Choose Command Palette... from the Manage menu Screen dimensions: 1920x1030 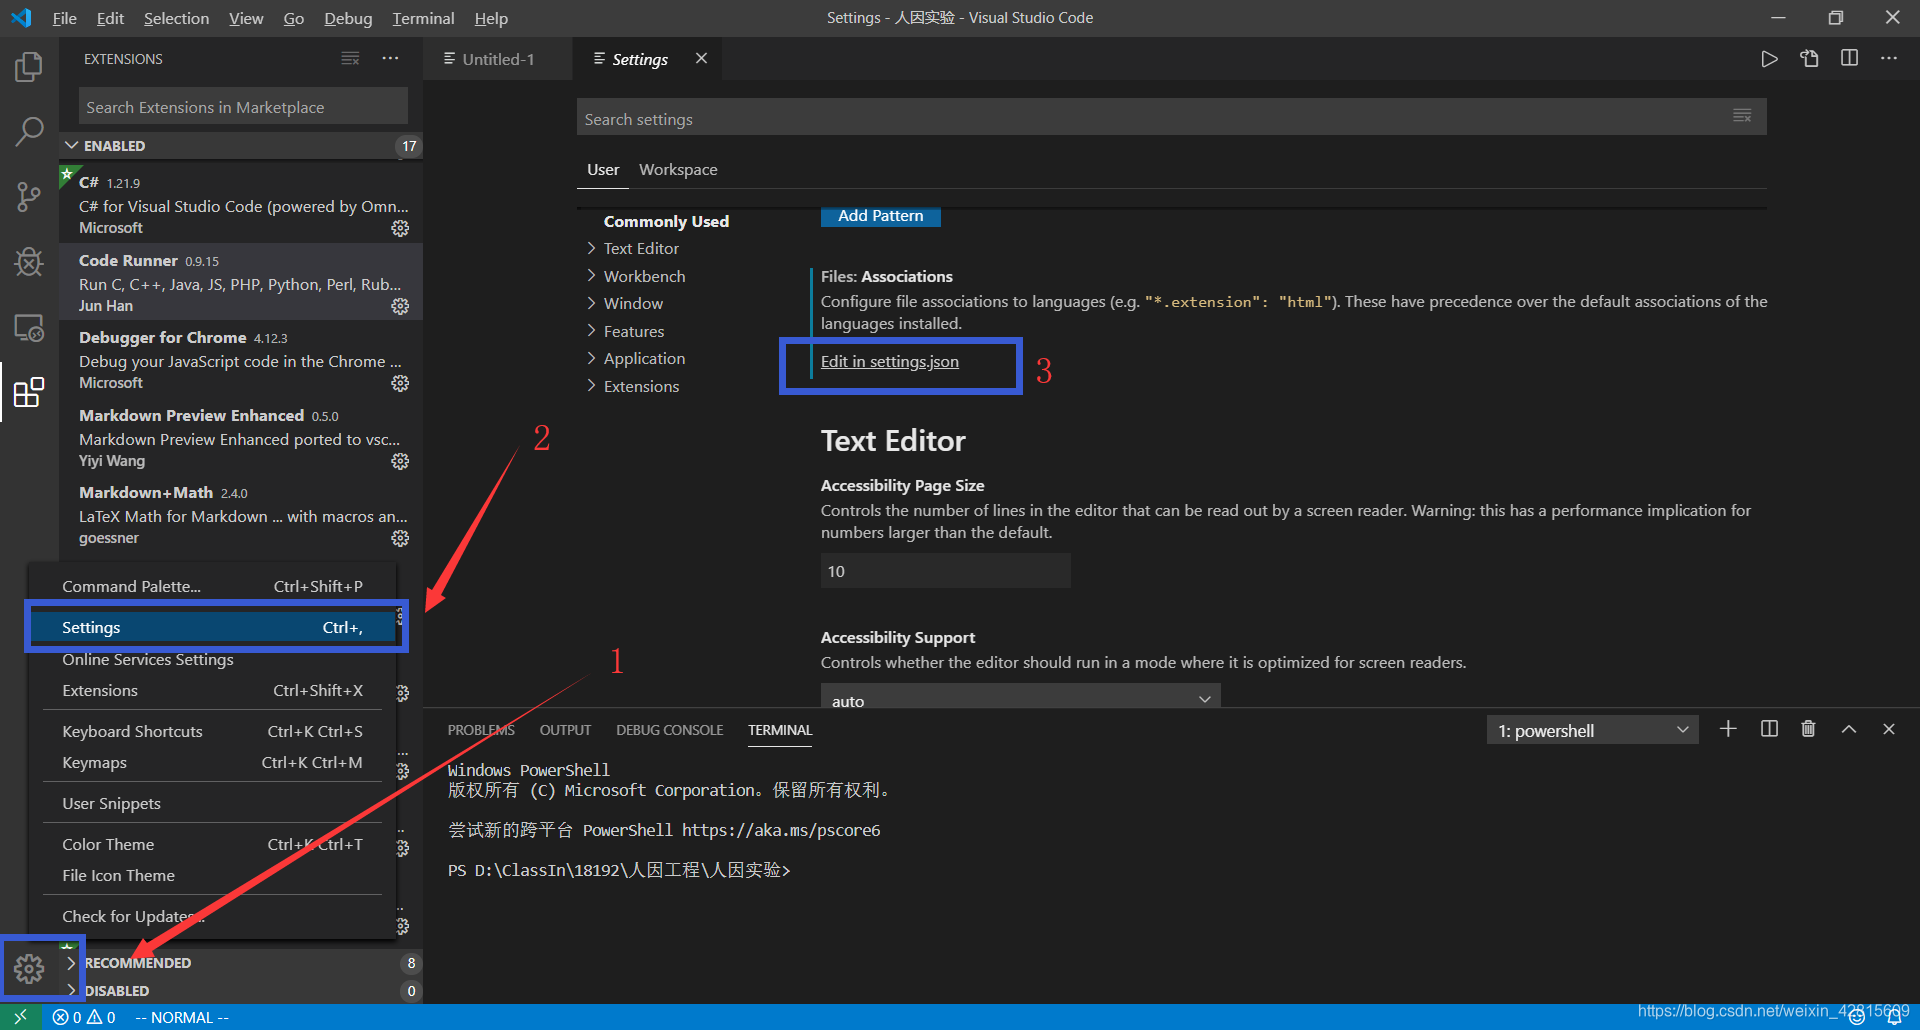coord(213,586)
